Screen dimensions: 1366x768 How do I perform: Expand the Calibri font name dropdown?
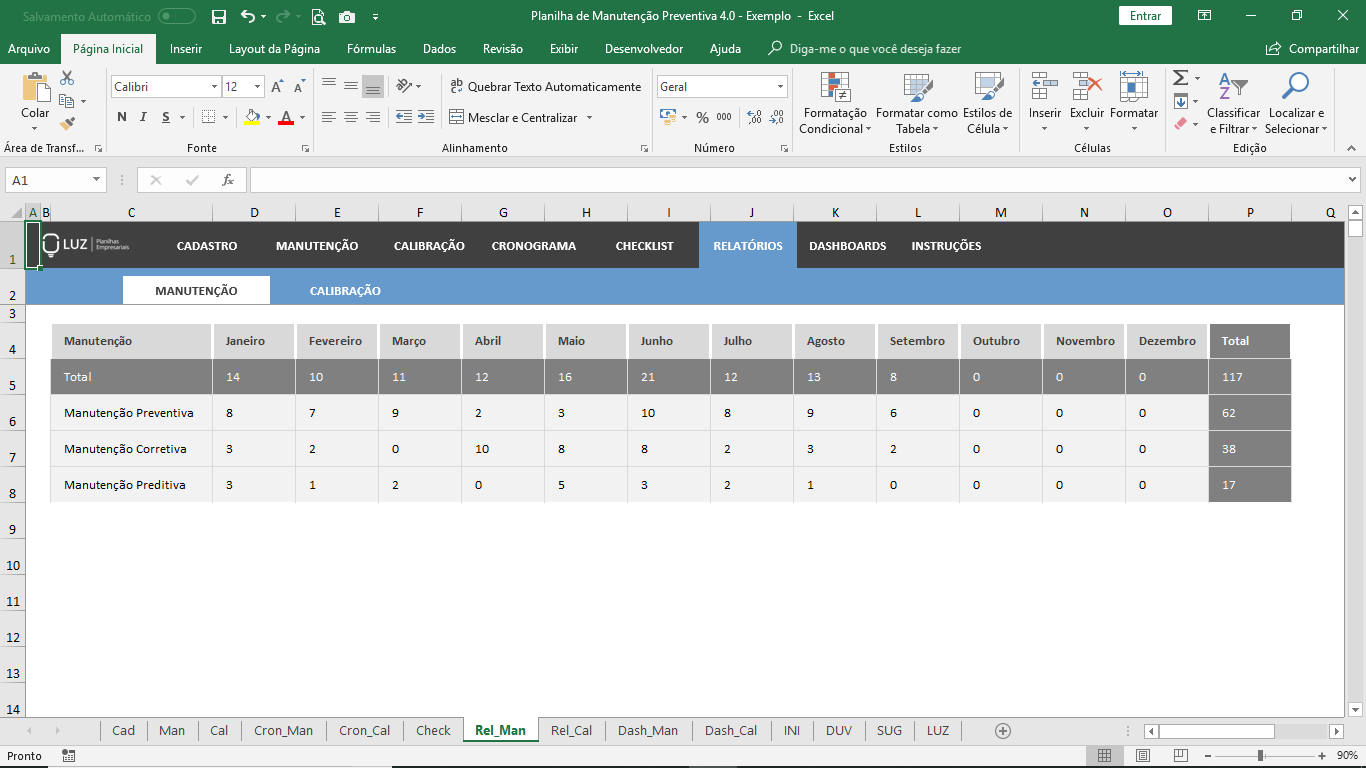click(214, 87)
